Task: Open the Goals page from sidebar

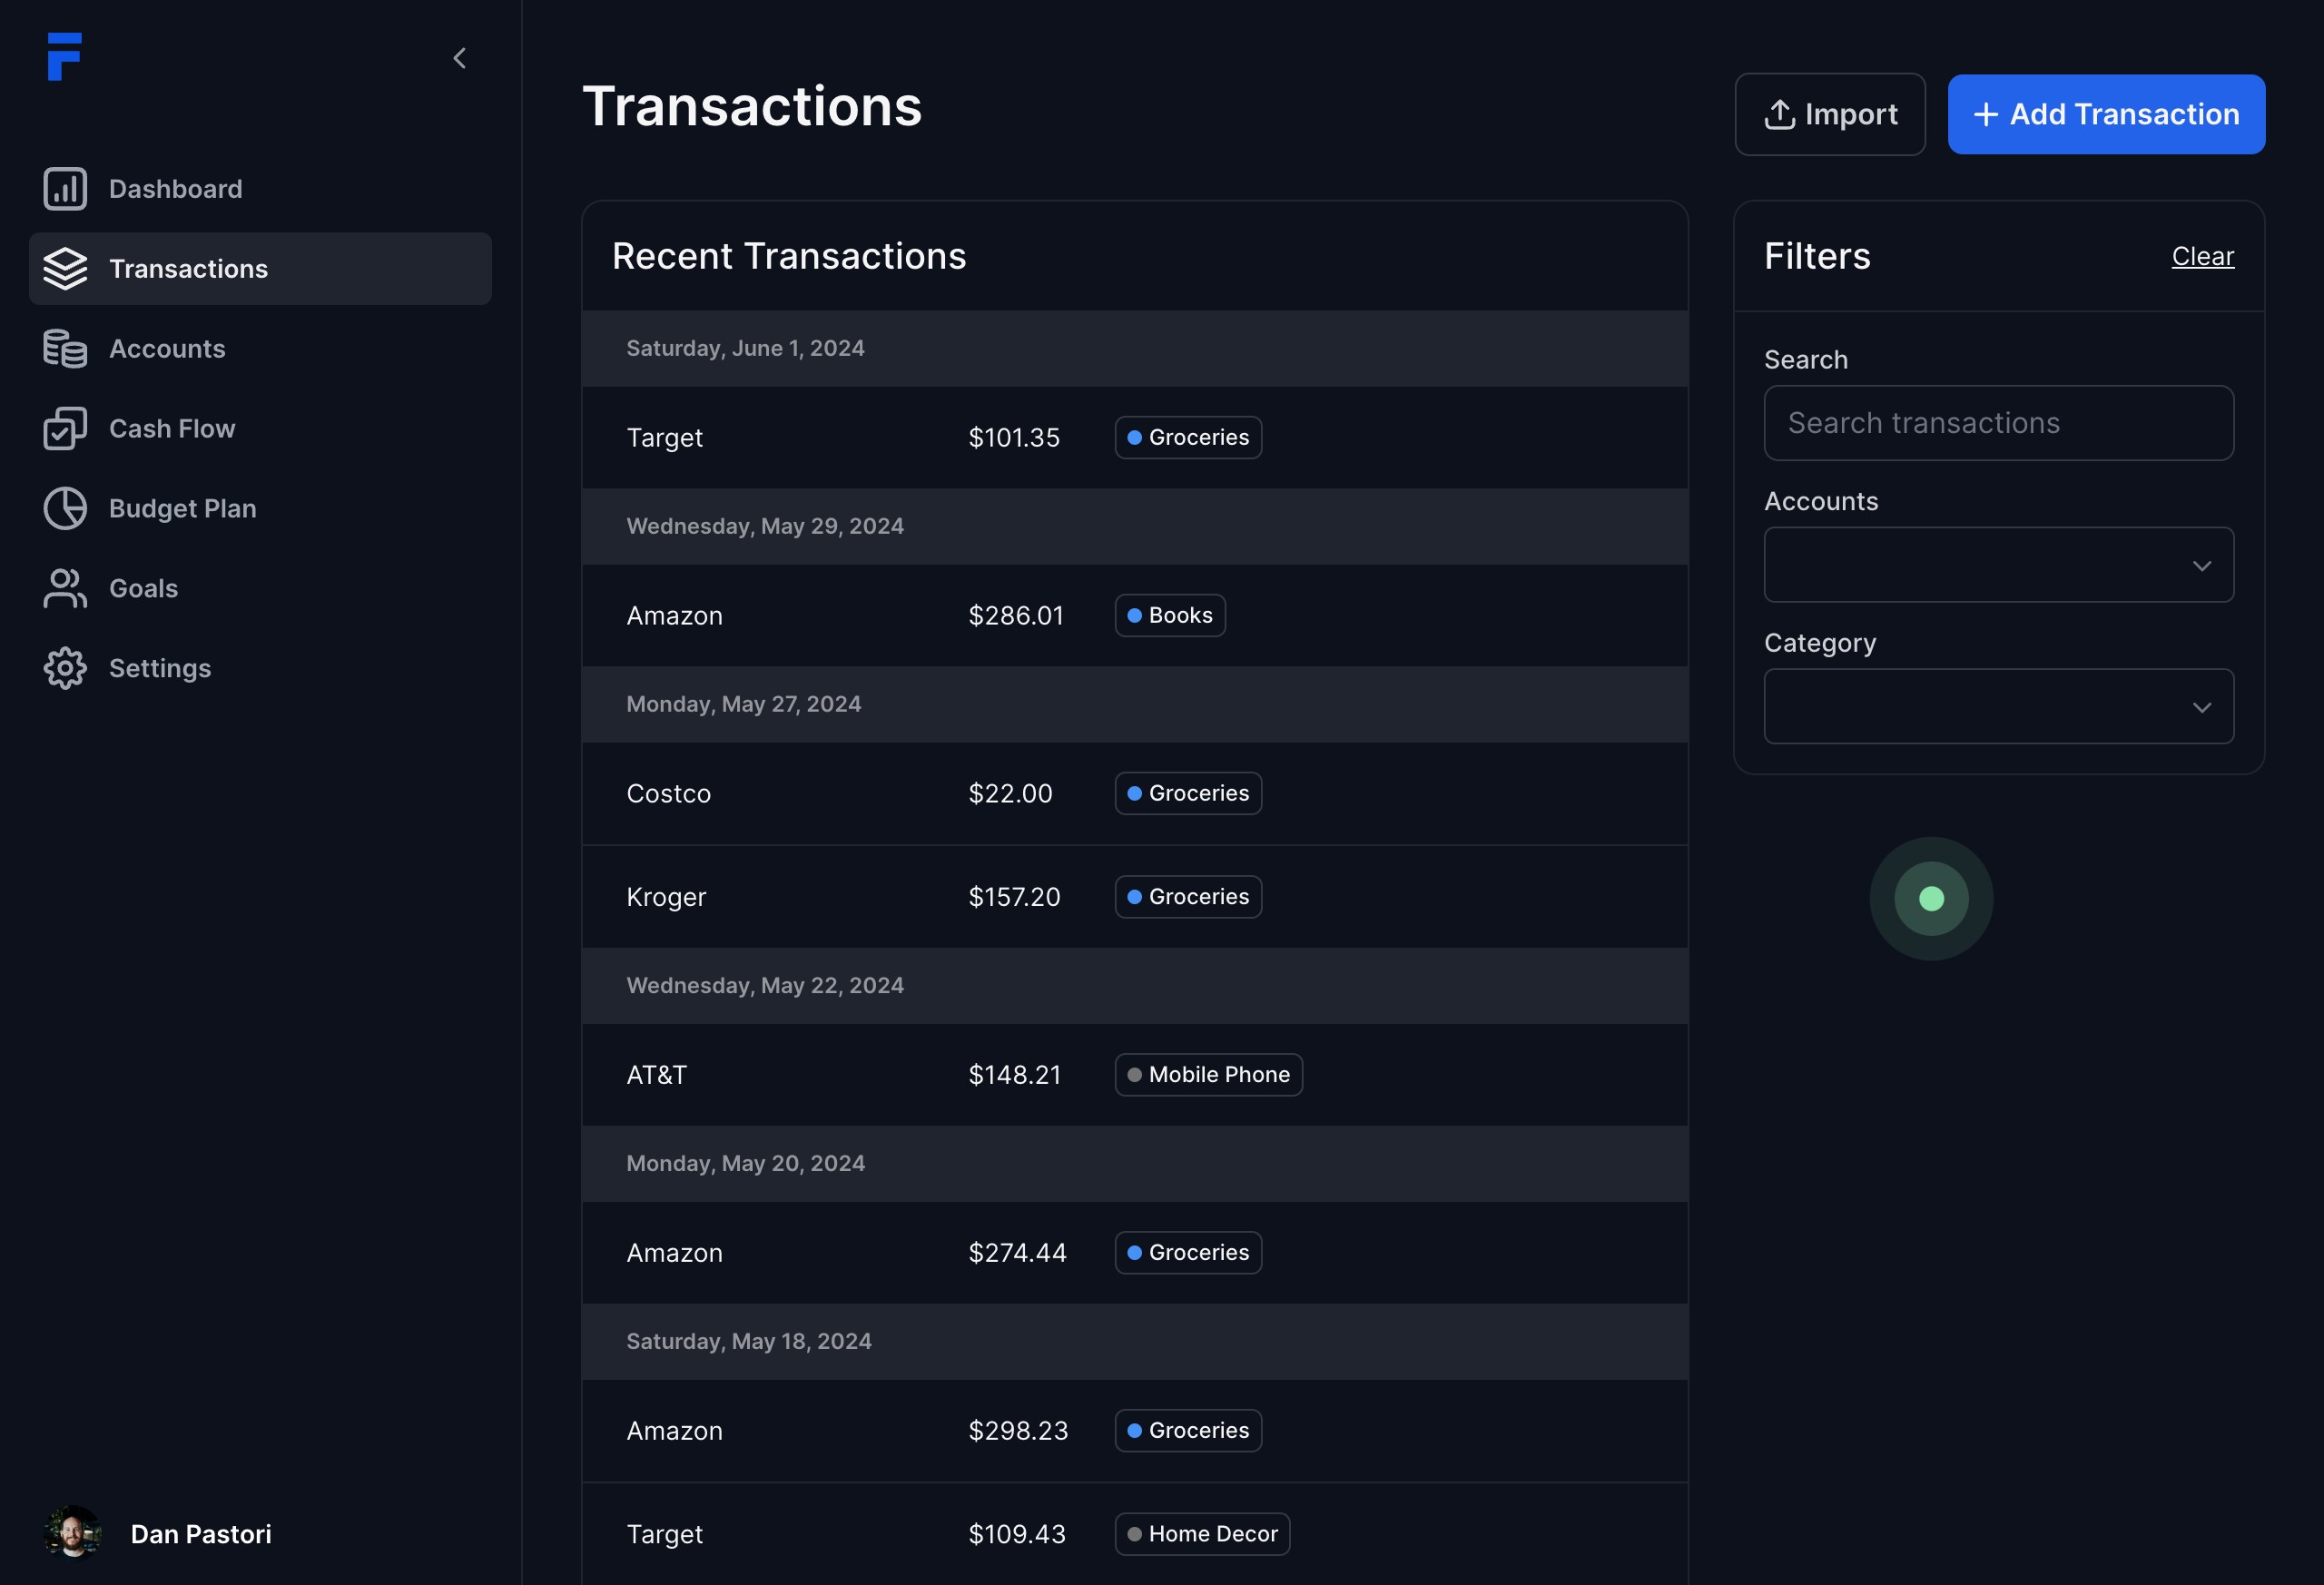Action: [143, 589]
